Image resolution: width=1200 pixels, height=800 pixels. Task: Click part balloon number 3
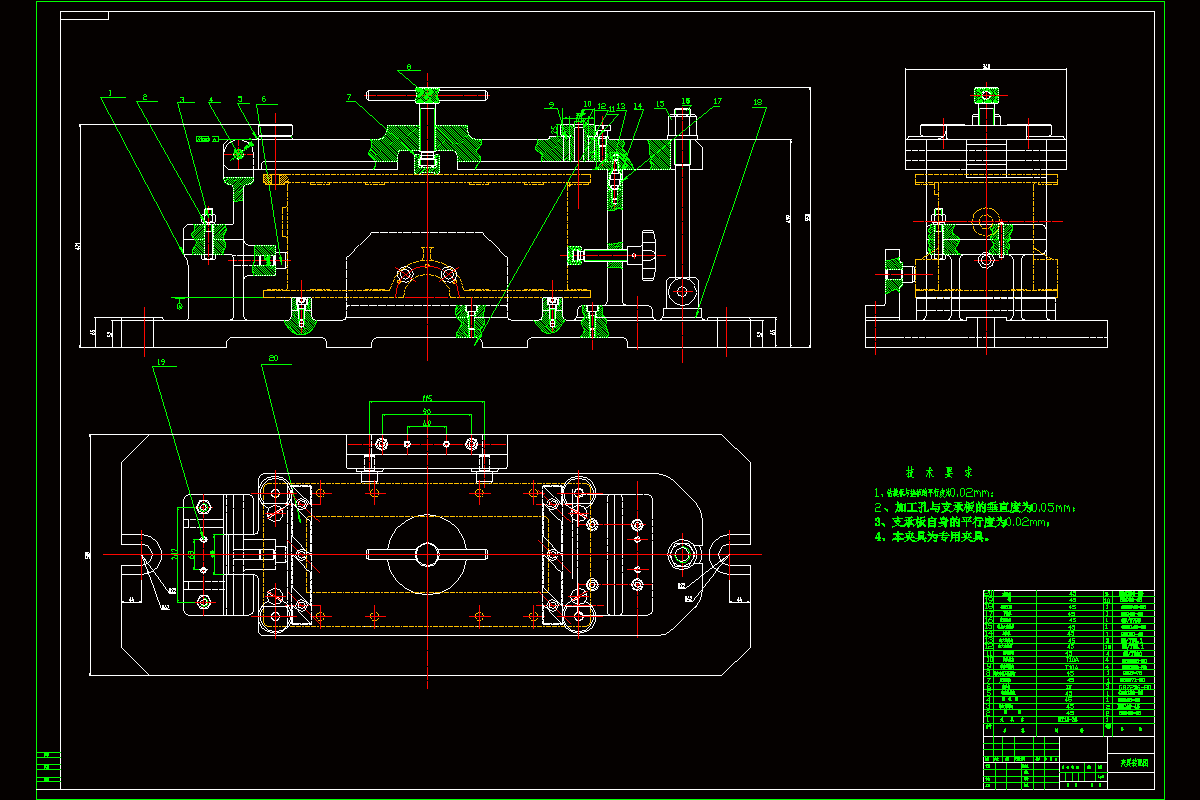tap(181, 100)
